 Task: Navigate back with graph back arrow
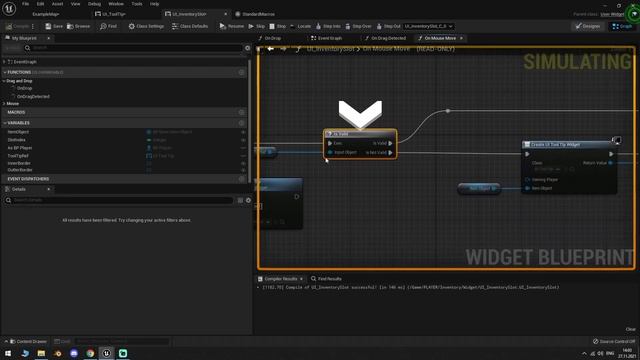pos(270,49)
